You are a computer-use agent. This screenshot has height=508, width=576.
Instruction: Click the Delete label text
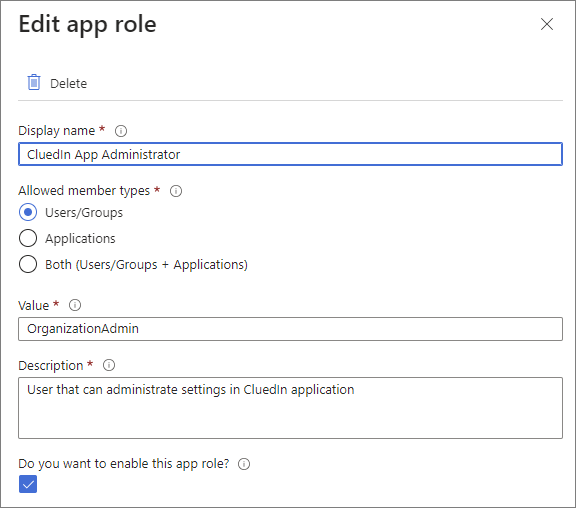click(x=68, y=84)
